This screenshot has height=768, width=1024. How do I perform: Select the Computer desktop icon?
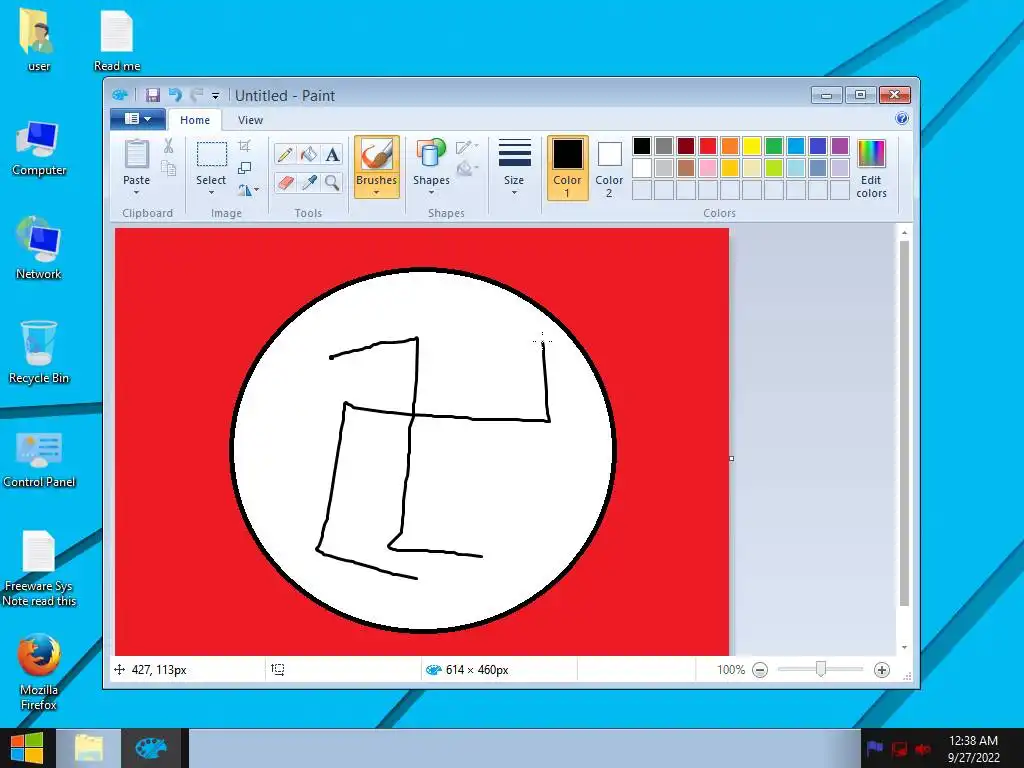(39, 149)
